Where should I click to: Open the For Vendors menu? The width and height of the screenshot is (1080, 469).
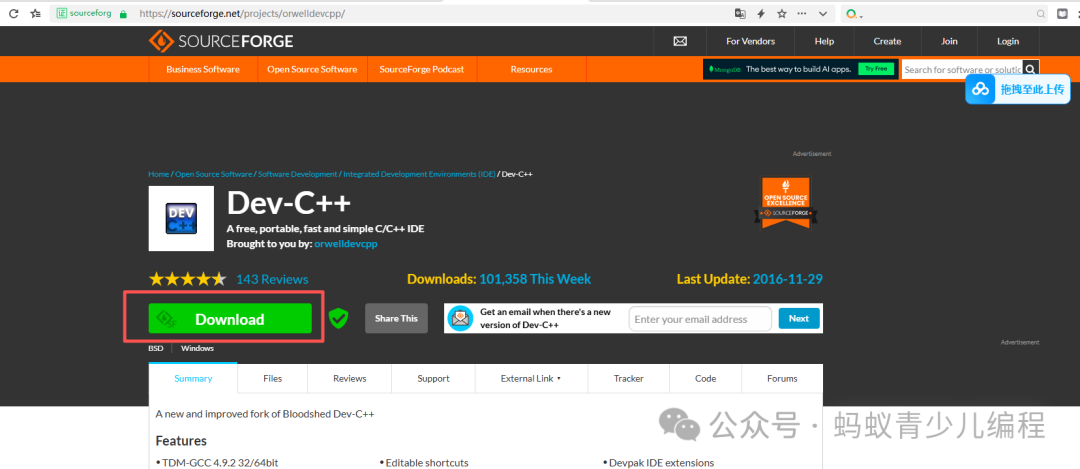click(750, 41)
